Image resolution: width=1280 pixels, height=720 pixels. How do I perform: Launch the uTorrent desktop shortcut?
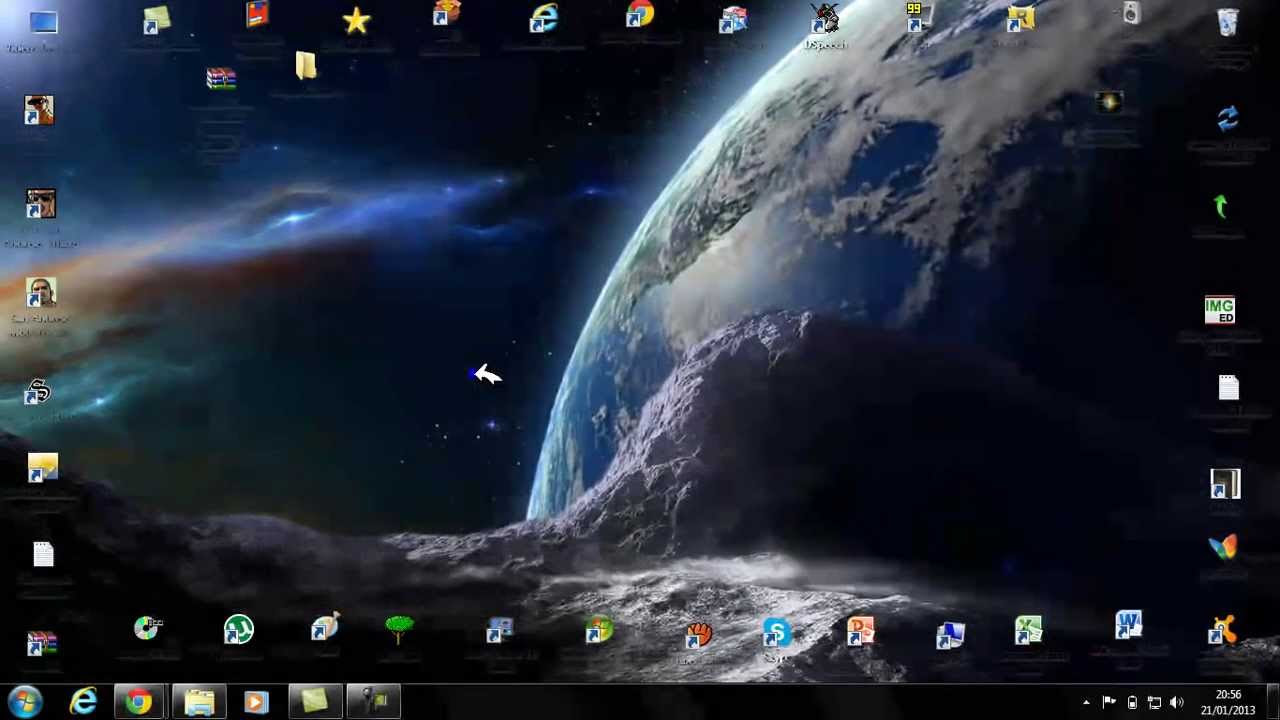click(238, 629)
